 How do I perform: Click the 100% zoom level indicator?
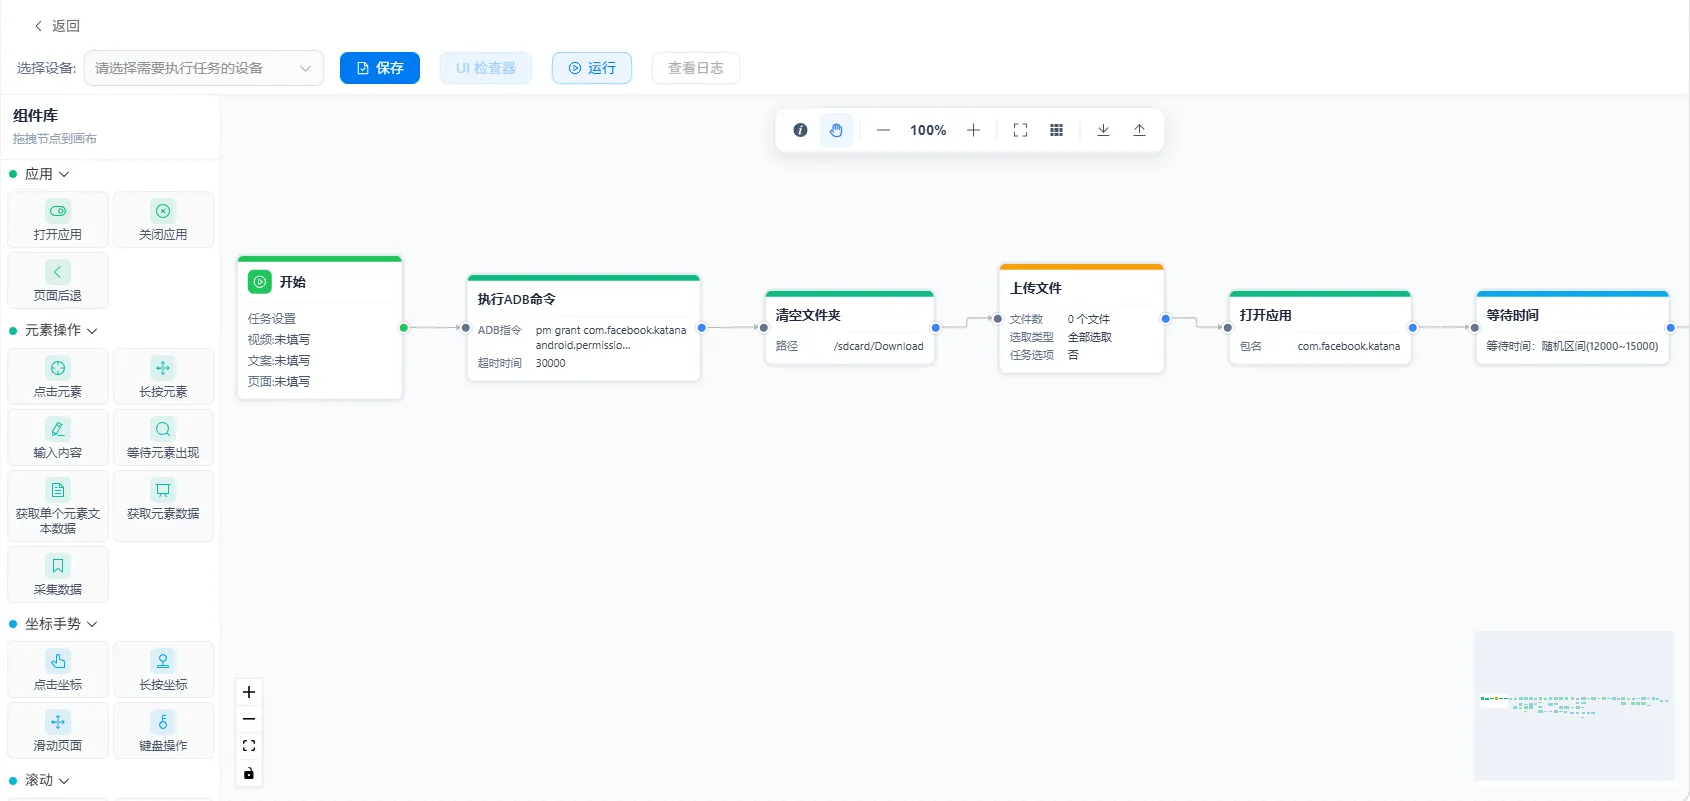coord(928,130)
